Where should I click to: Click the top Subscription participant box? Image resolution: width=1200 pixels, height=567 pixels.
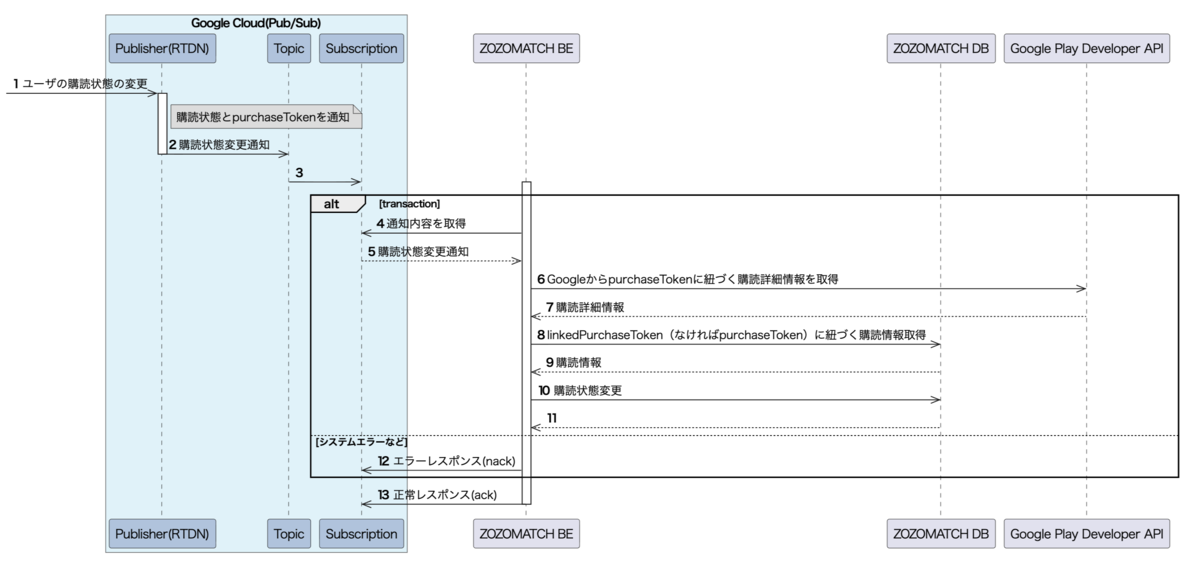tap(361, 47)
